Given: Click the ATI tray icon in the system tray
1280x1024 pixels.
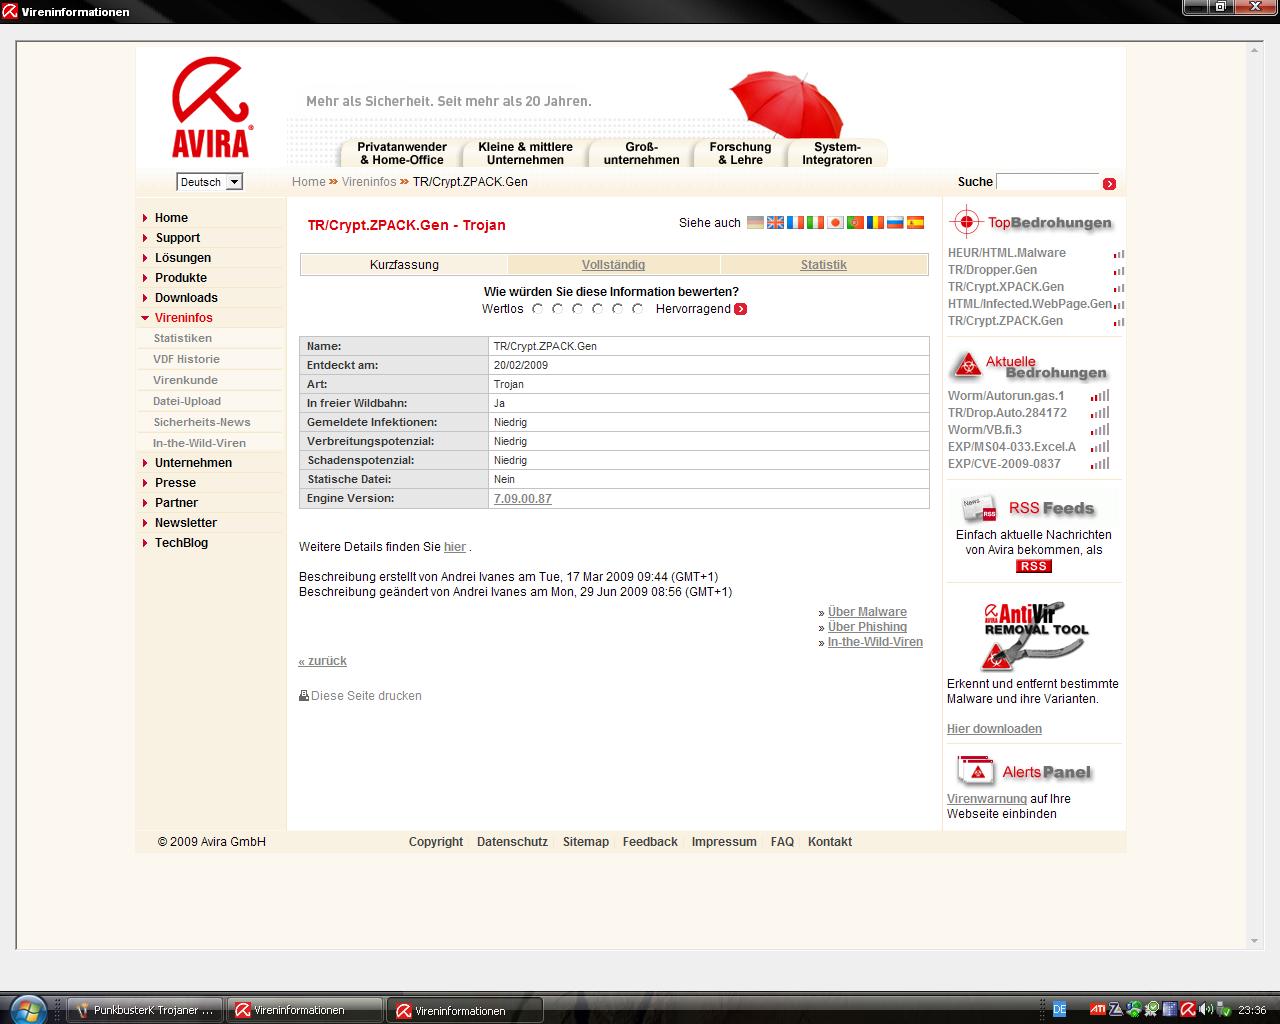Looking at the screenshot, I should point(1097,1010).
